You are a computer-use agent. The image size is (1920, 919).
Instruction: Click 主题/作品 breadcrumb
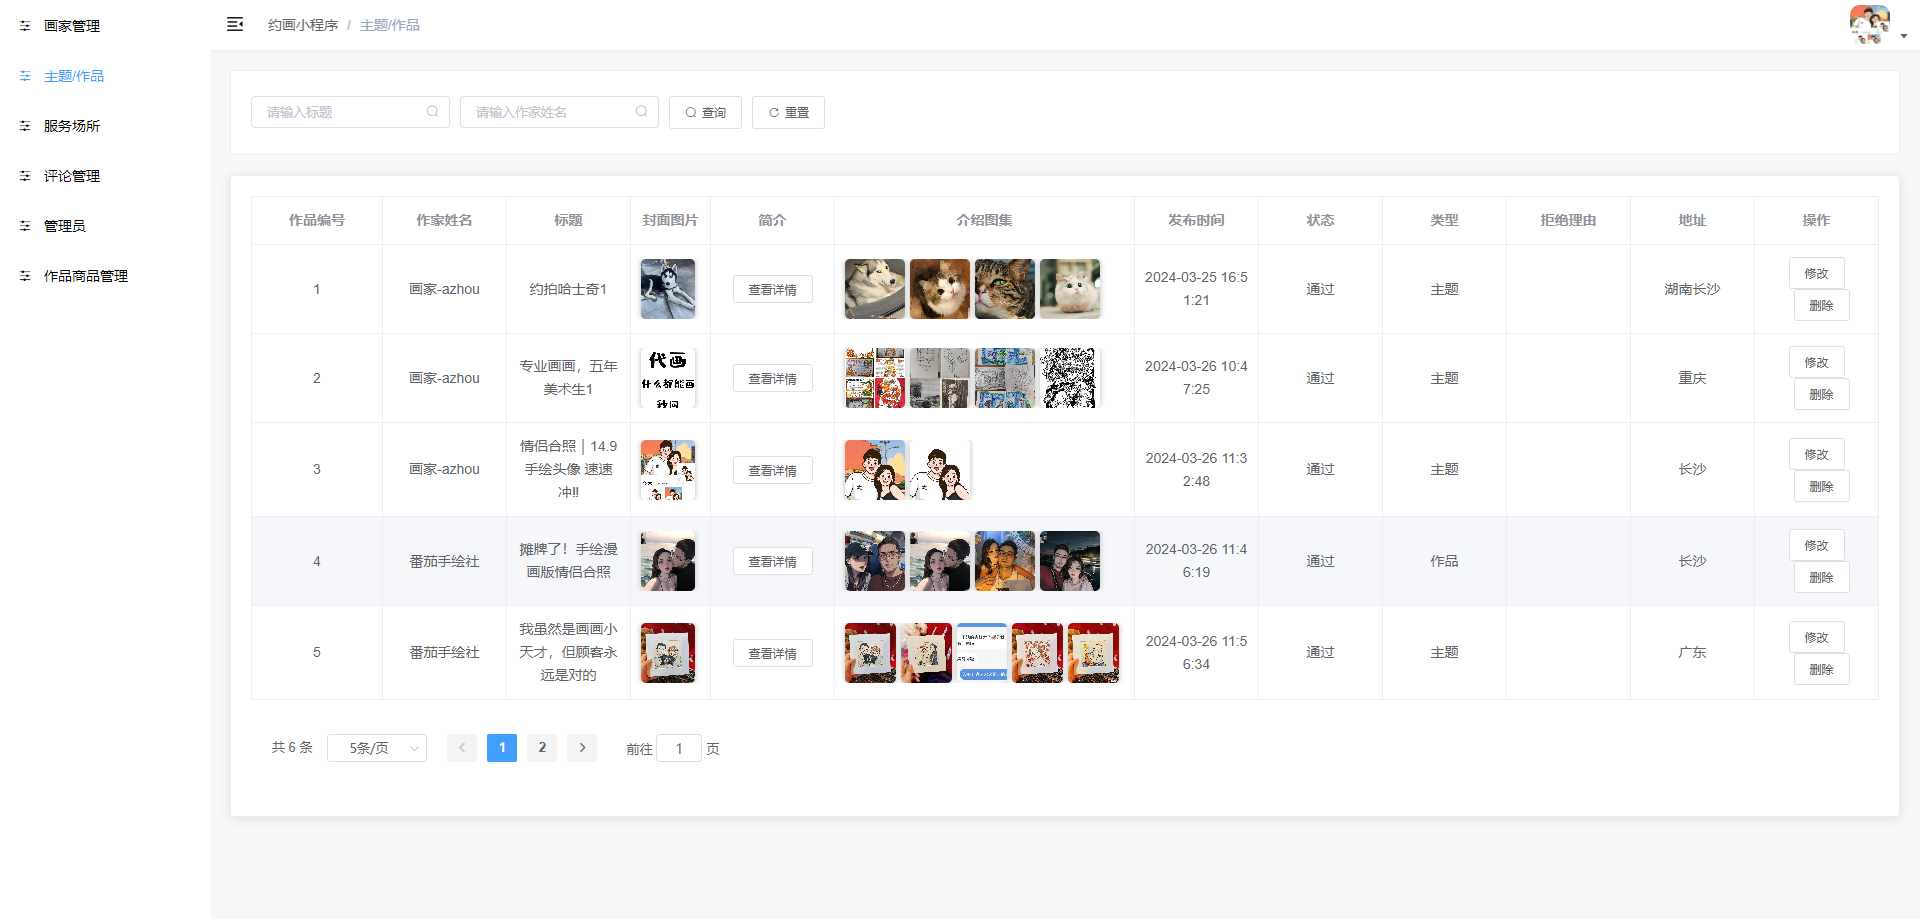pyautogui.click(x=390, y=25)
